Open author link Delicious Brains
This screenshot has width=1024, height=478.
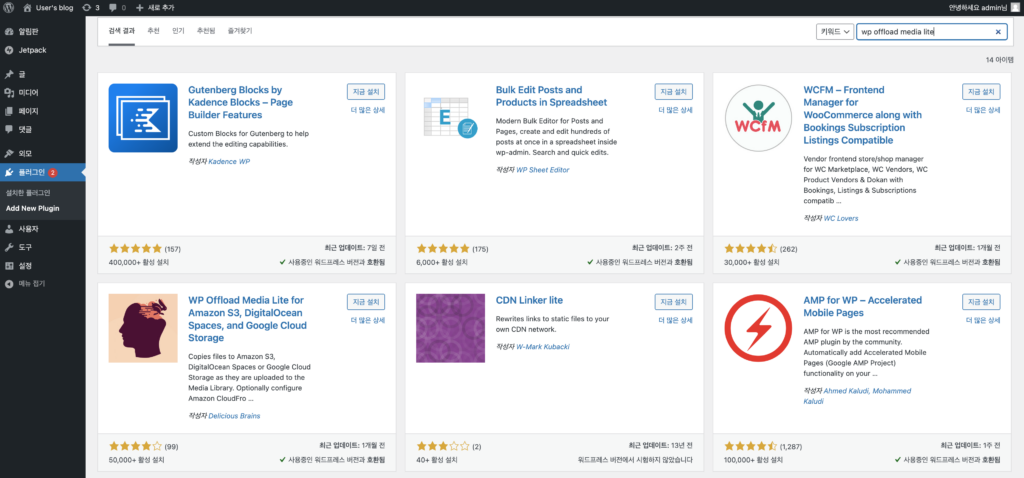(x=234, y=416)
